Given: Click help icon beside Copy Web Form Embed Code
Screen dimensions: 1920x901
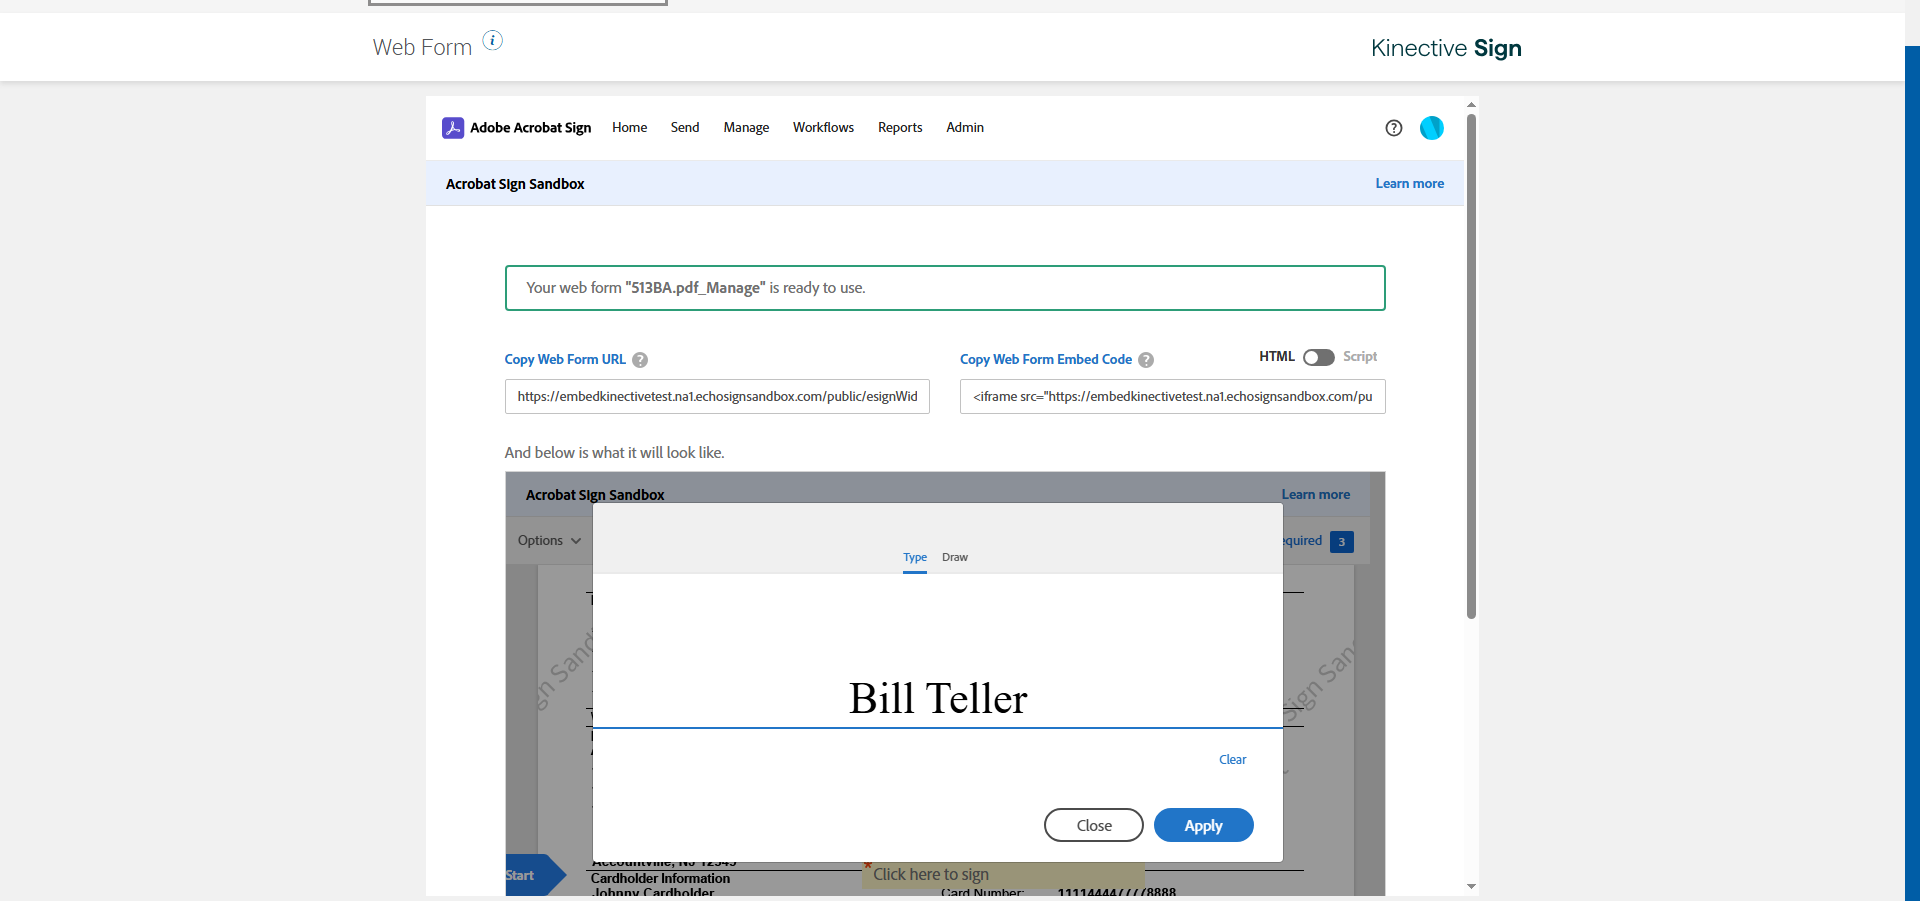Looking at the screenshot, I should [x=1146, y=360].
